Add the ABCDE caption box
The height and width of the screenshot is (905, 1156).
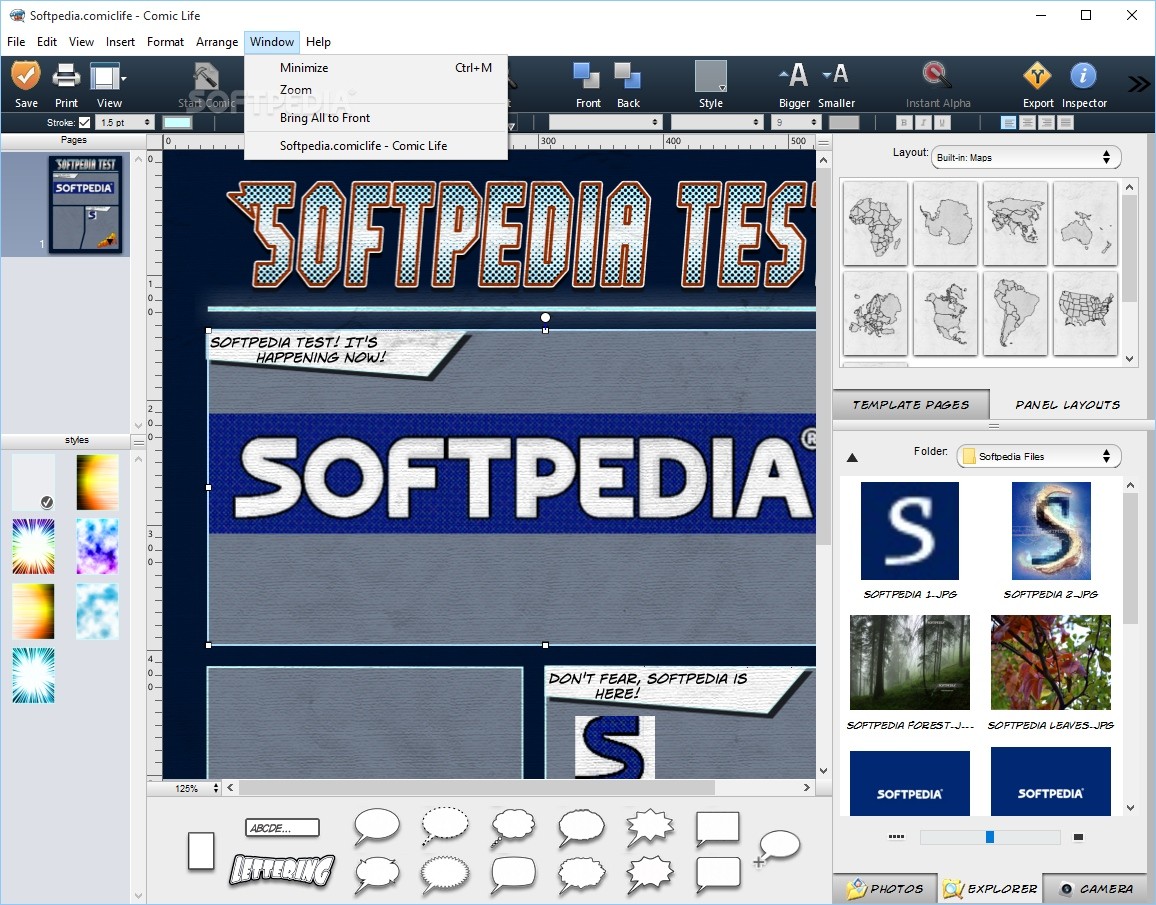coord(282,828)
